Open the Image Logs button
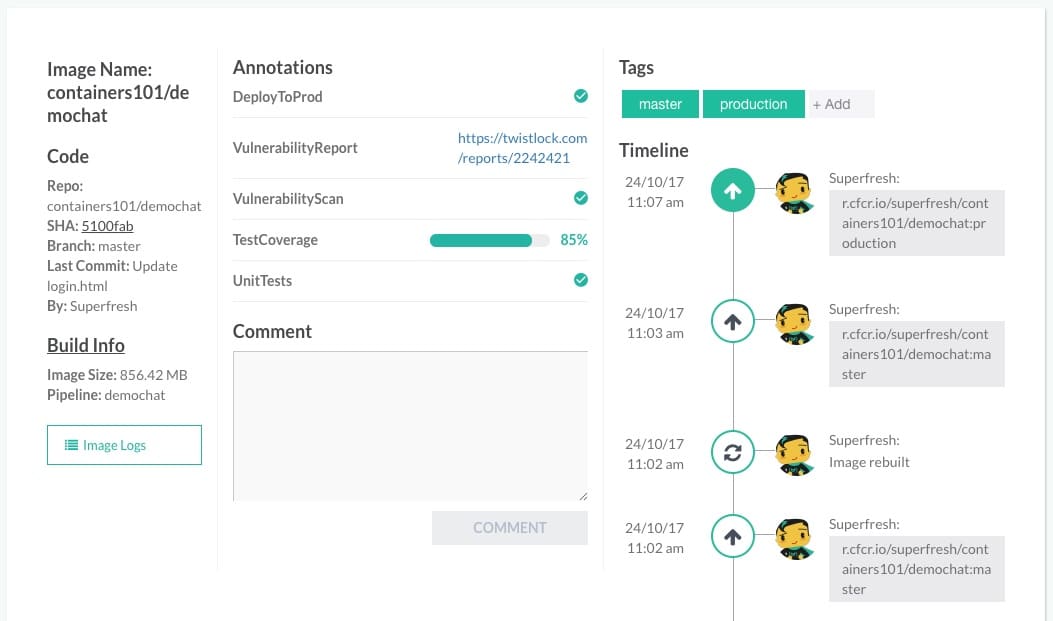This screenshot has height=621, width=1053. point(124,445)
